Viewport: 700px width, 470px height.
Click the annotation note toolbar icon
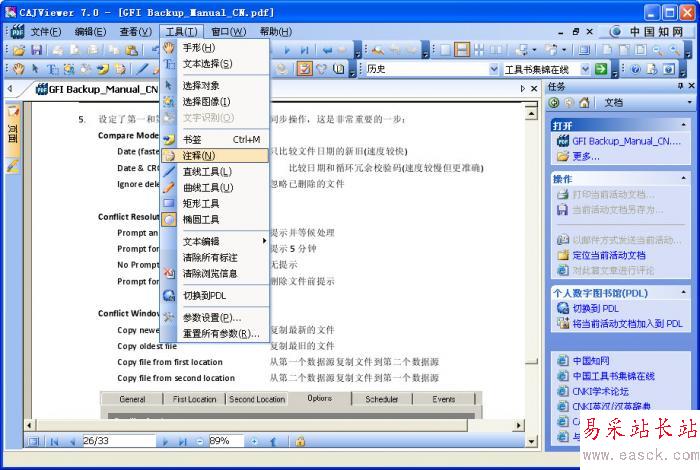pyautogui.click(x=120, y=69)
